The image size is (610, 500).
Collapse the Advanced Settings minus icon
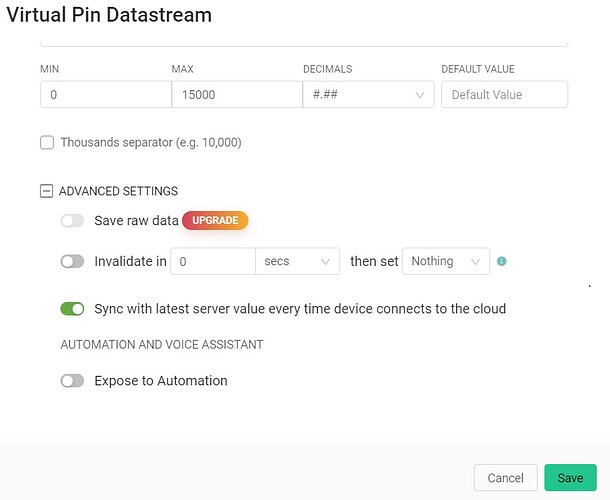[47, 191]
